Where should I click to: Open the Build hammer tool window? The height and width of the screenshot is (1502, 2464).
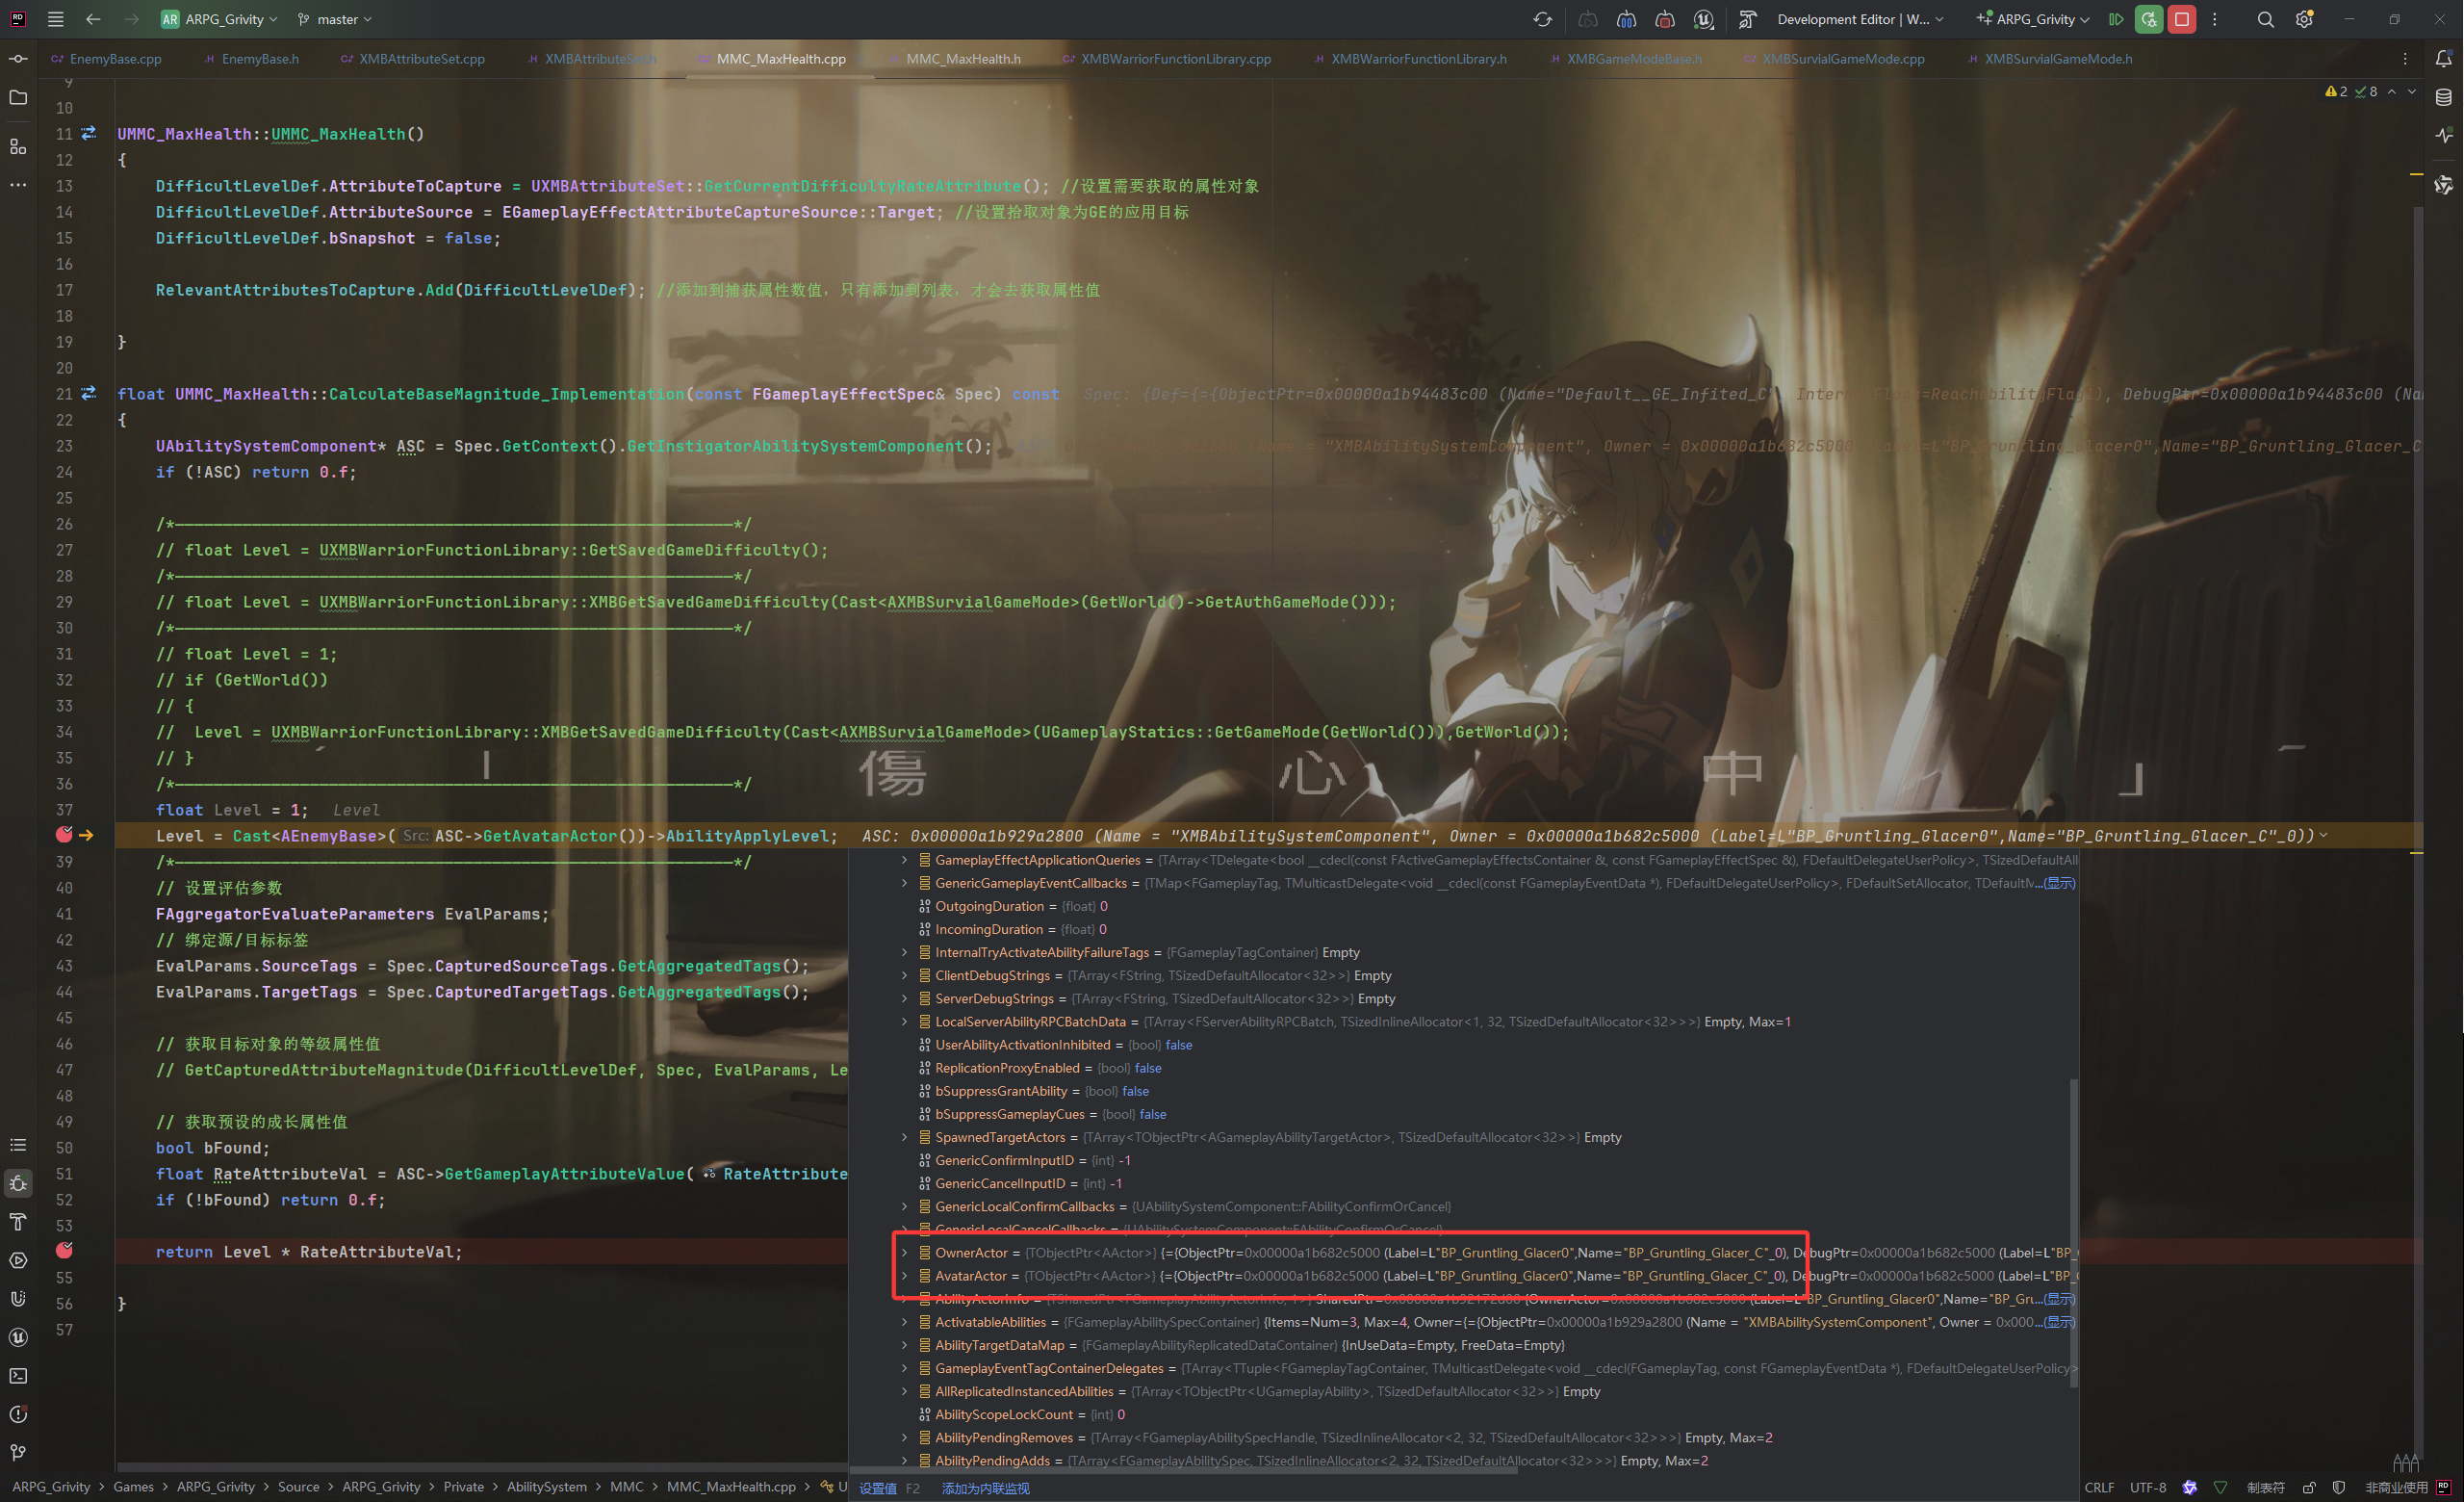18,1222
